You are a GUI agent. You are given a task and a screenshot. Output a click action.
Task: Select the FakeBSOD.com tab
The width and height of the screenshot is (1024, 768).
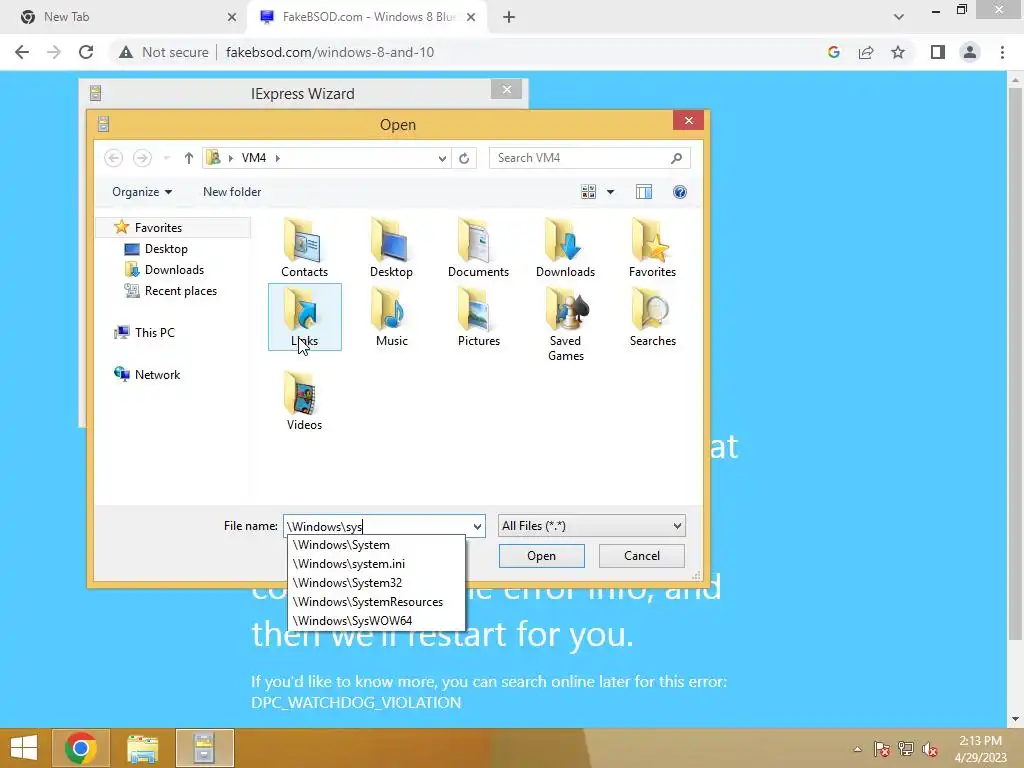coord(366,17)
